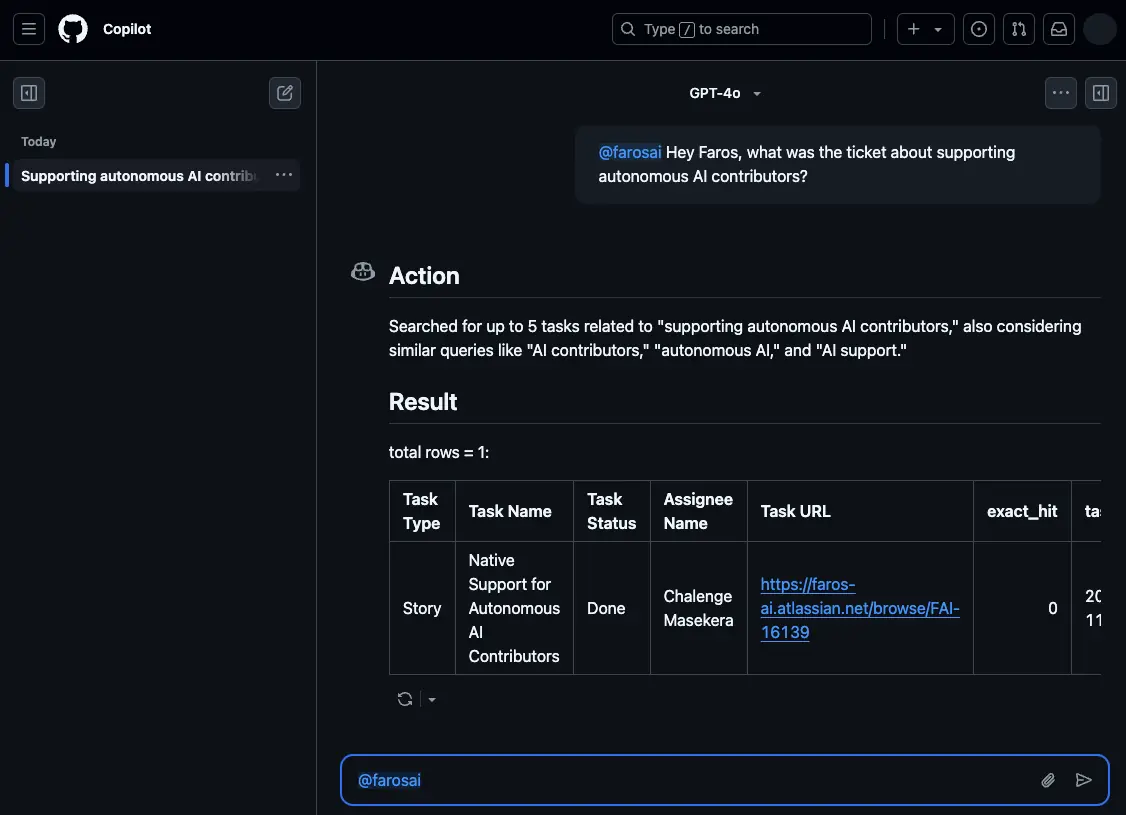This screenshot has width=1126, height=815.
Task: Collapse the conversation sidebar
Action: pyautogui.click(x=28, y=92)
